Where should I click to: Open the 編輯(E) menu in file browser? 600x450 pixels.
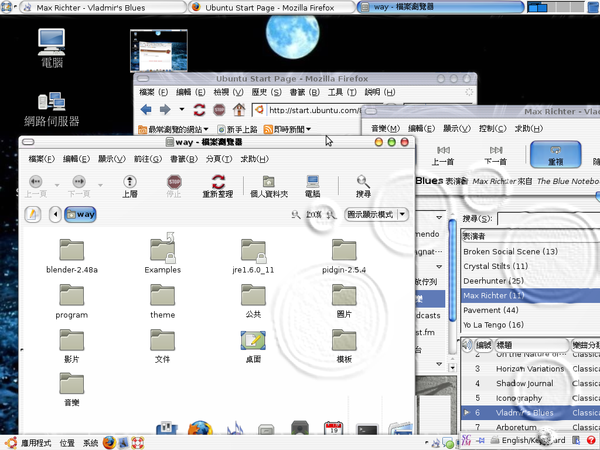76,159
